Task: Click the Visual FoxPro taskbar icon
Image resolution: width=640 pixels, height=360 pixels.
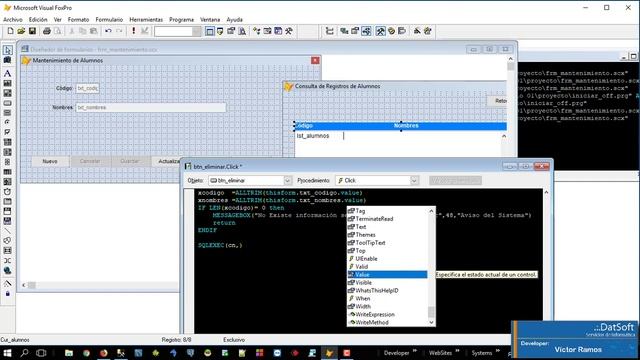Action: (329, 353)
